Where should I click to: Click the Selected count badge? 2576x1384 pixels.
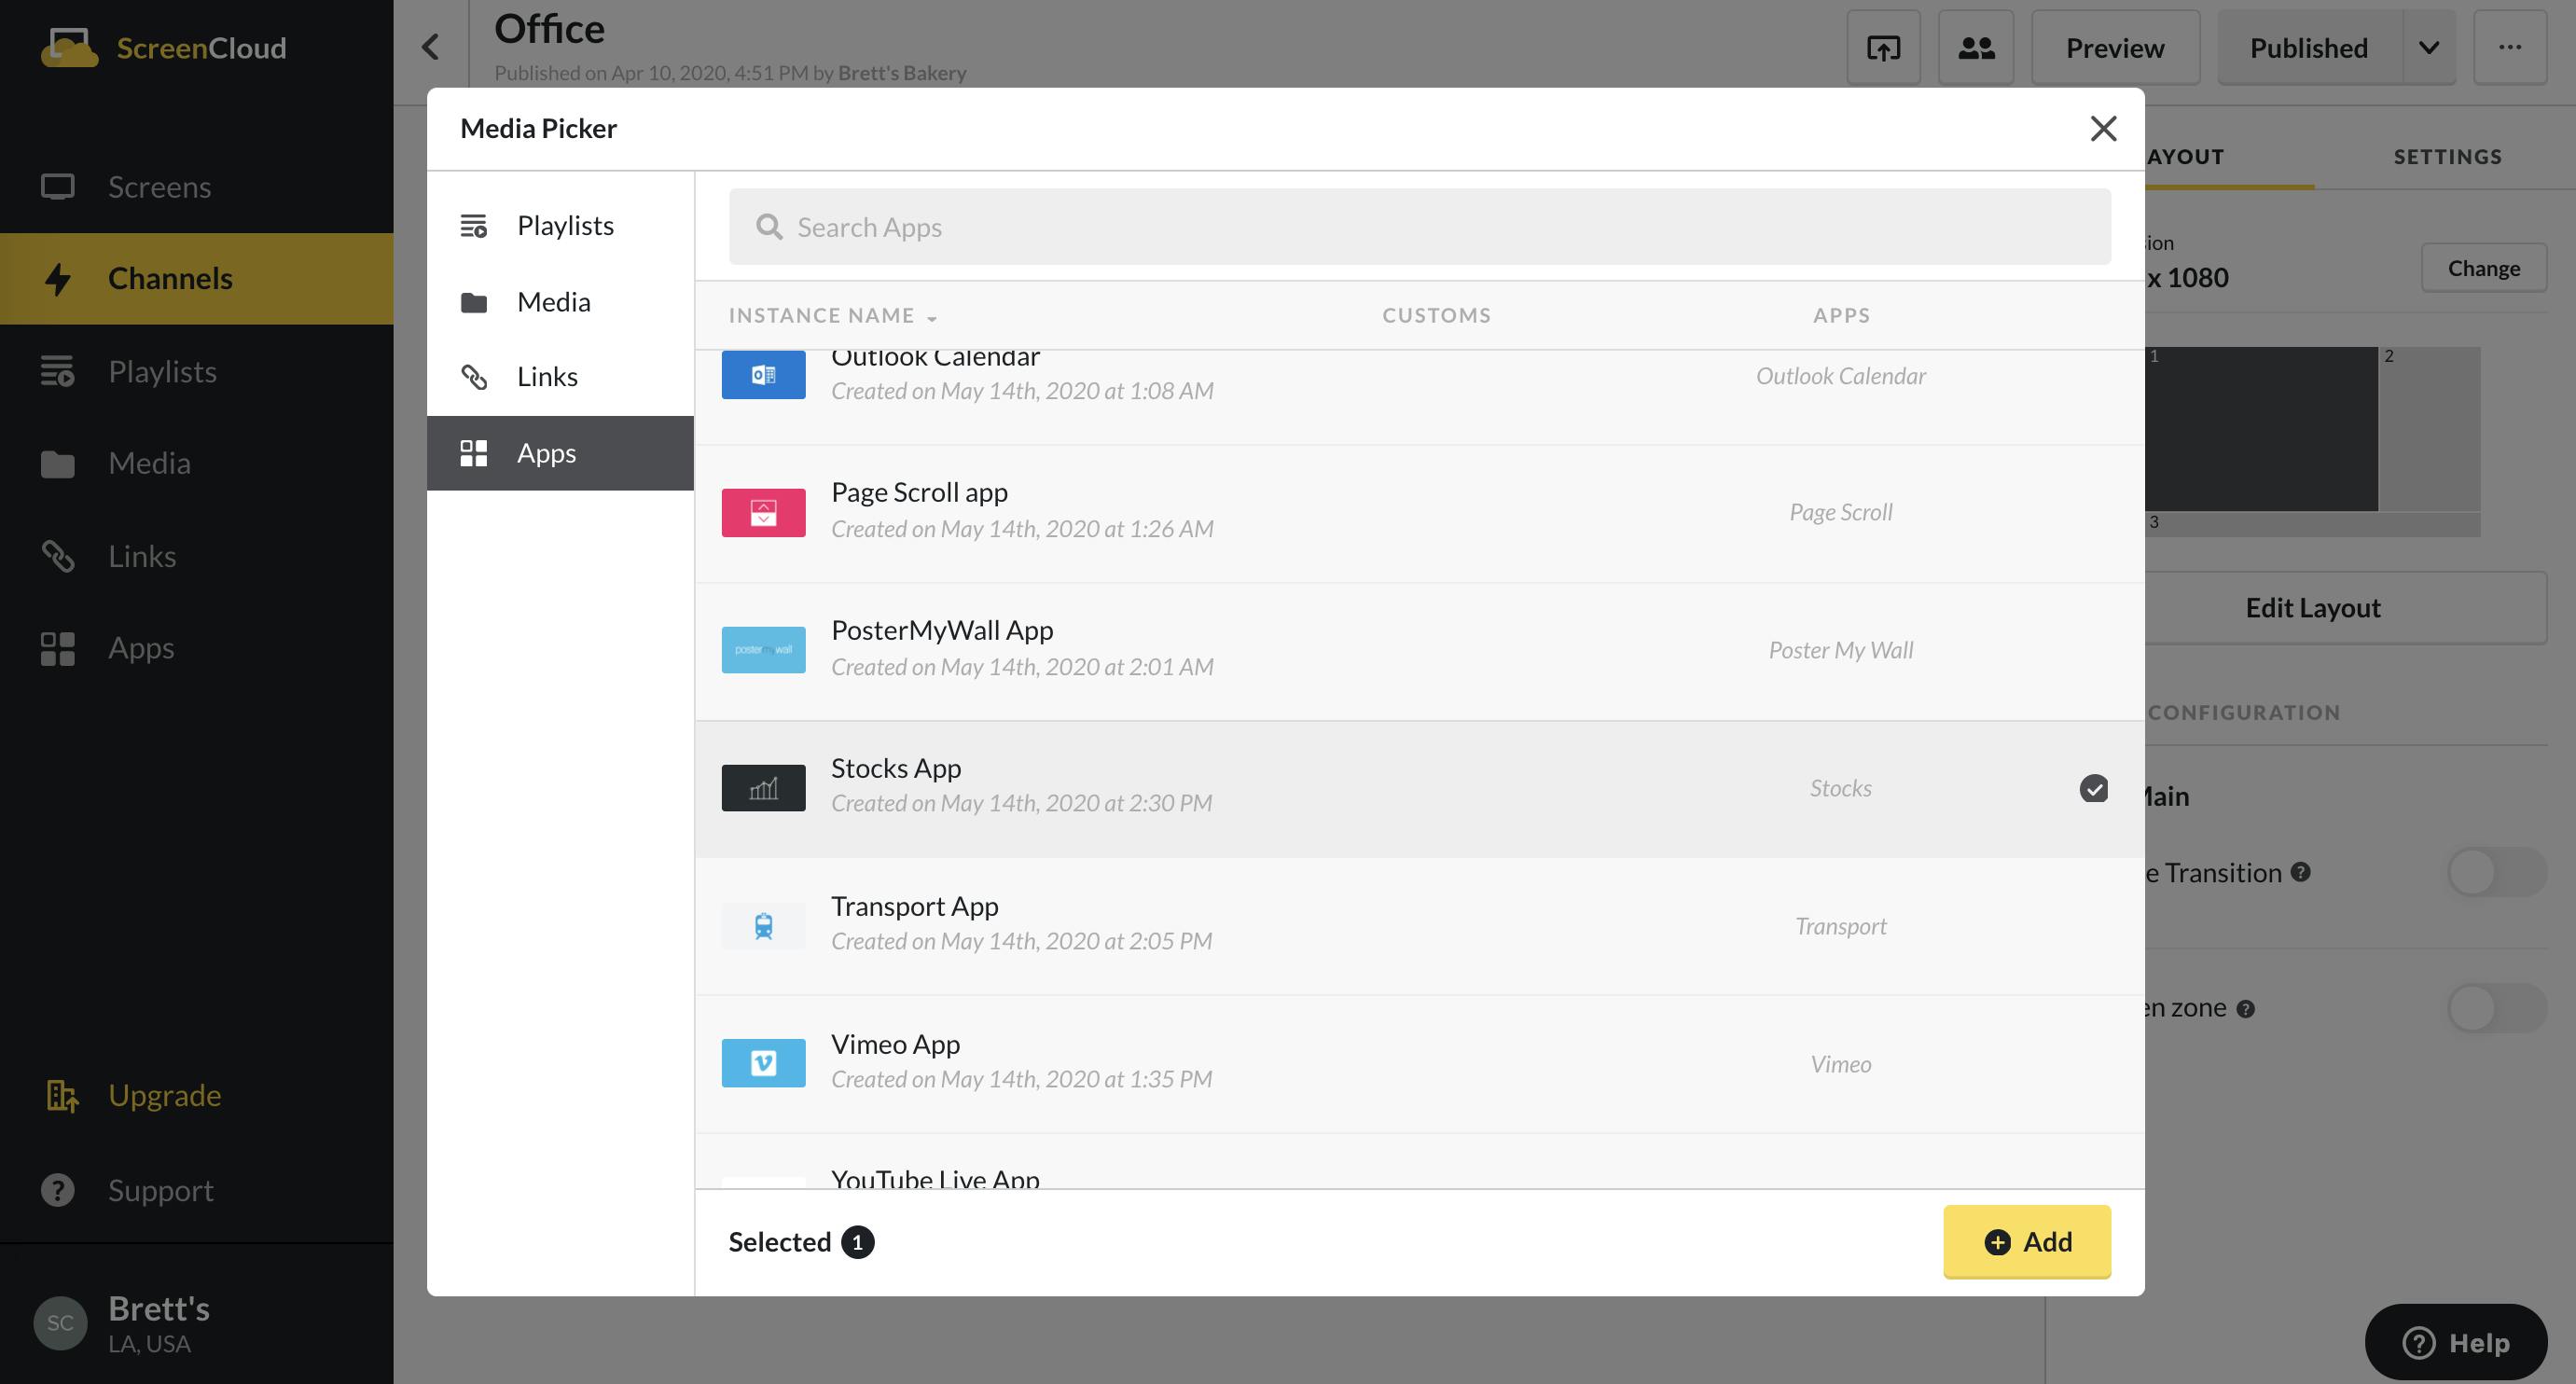pyautogui.click(x=857, y=1243)
